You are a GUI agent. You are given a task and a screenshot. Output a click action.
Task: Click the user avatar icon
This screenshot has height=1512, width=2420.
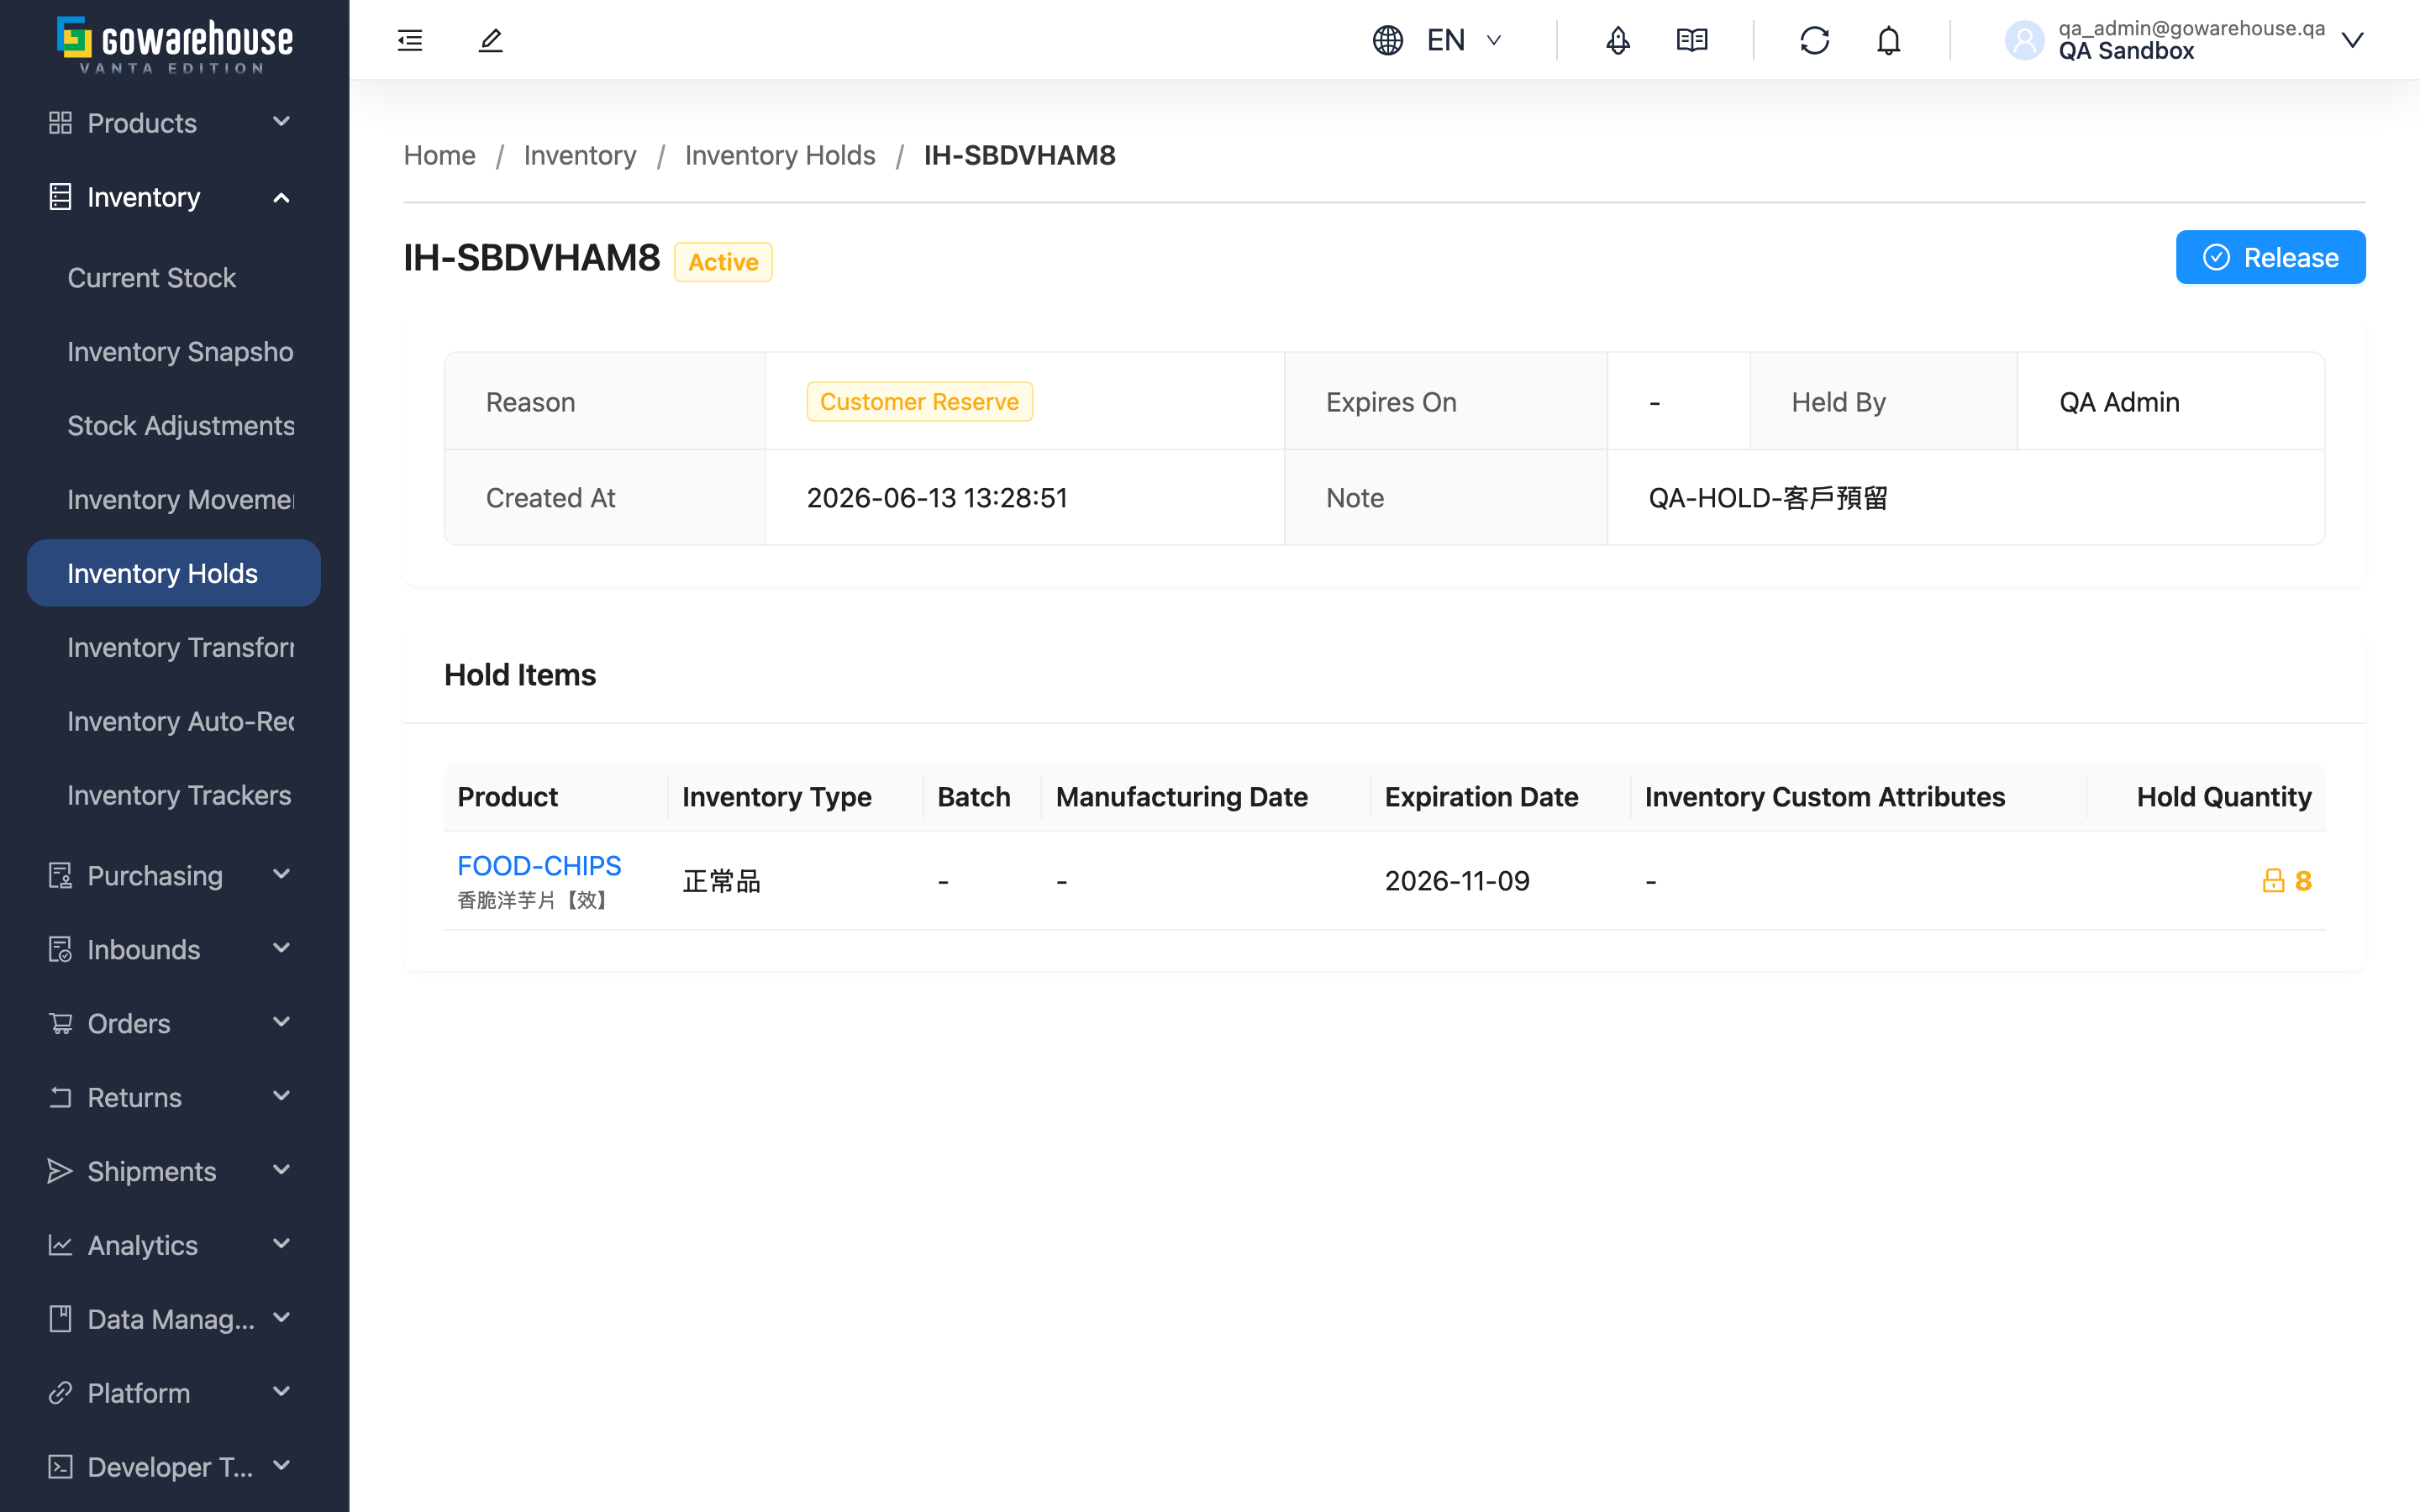[2025, 40]
